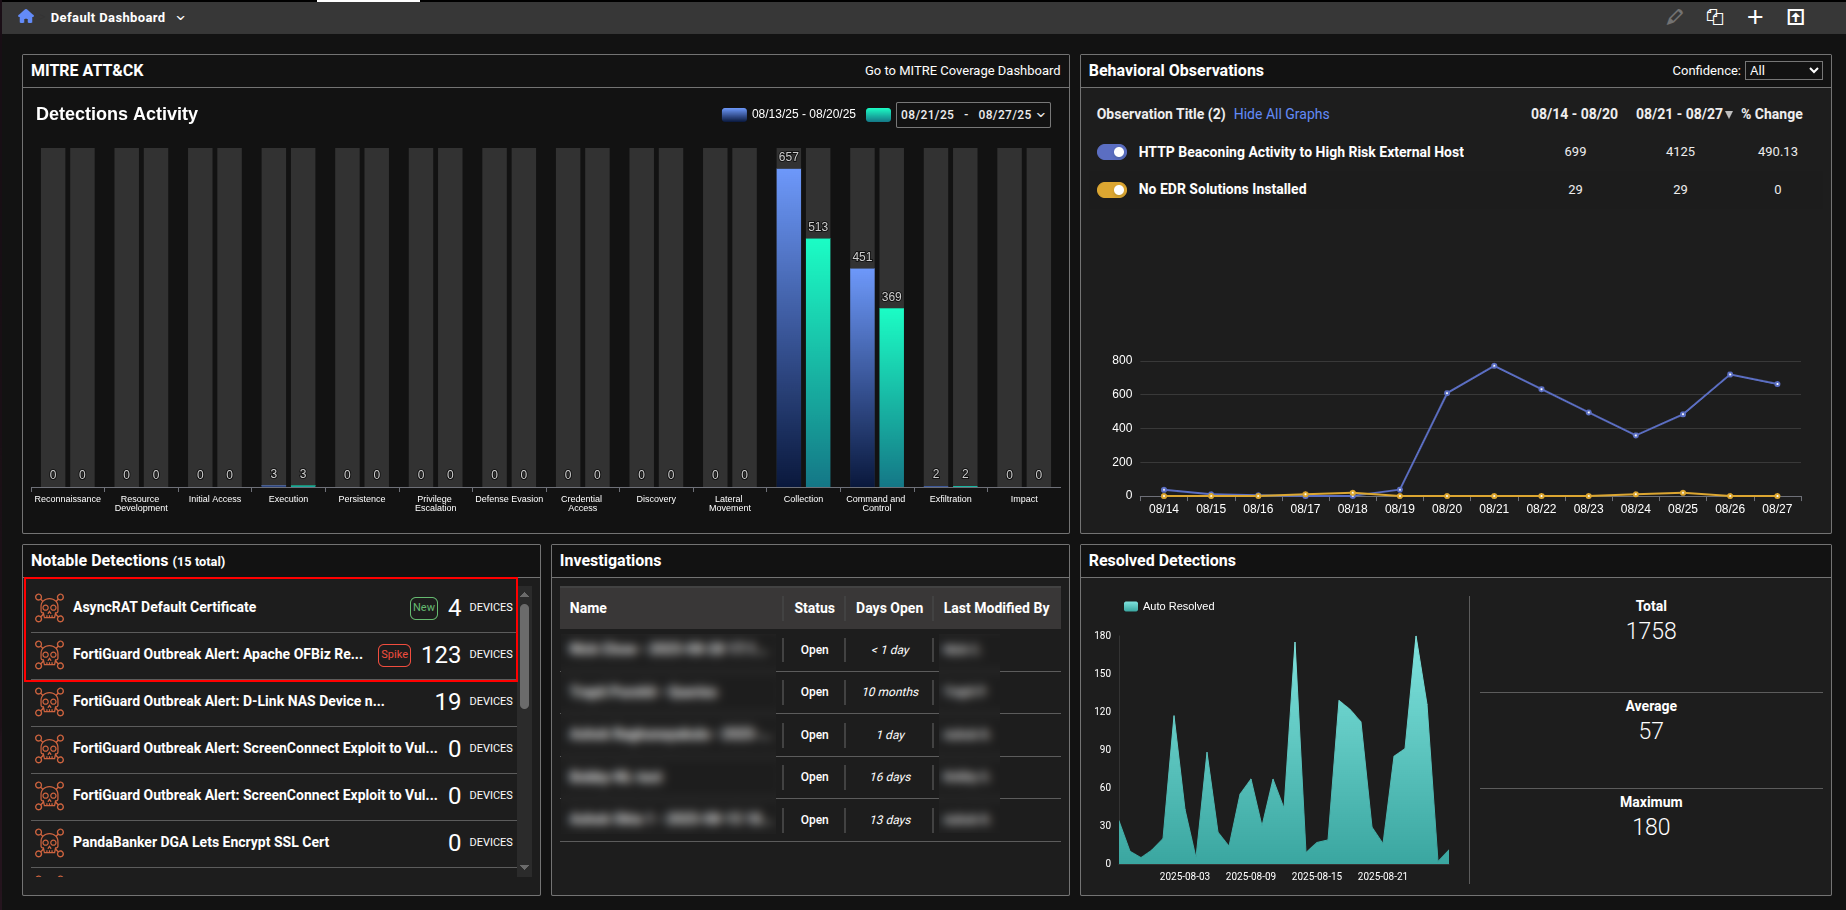Click the blue 08/13/25 - 08/20/25 legend swatch
1846x910 pixels.
[734, 114]
